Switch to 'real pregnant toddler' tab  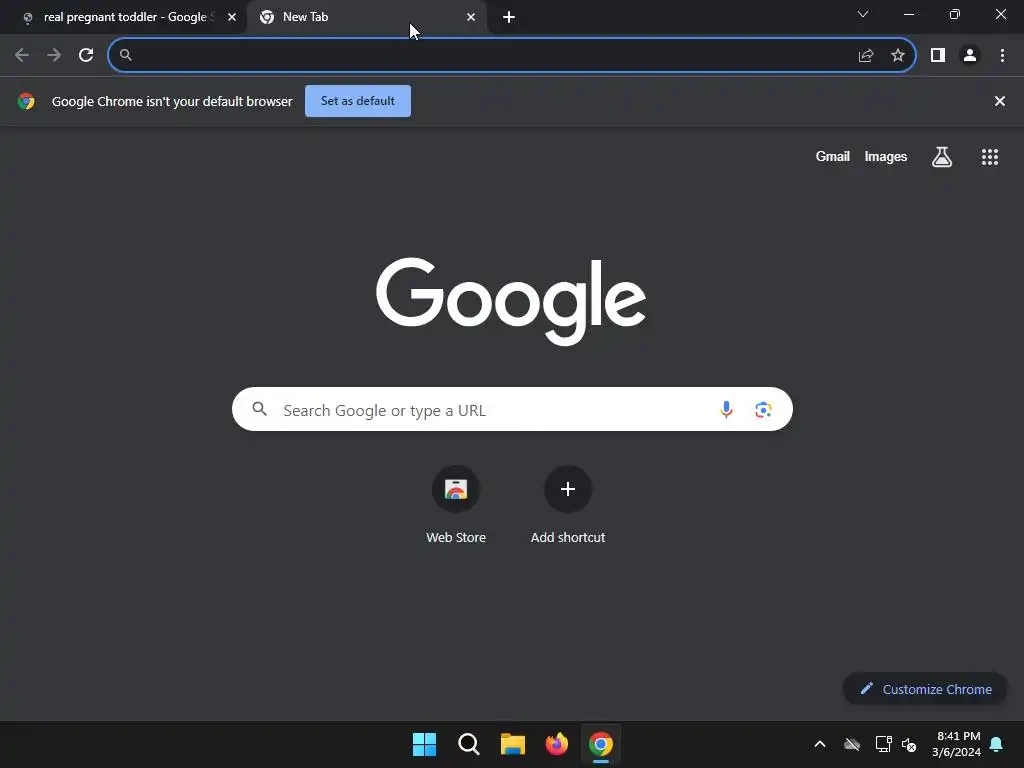(x=123, y=17)
